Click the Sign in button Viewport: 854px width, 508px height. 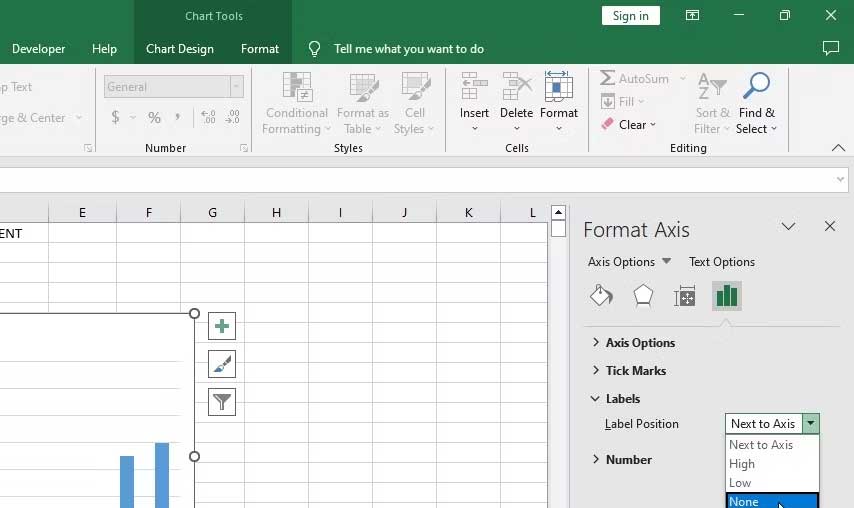pos(630,15)
